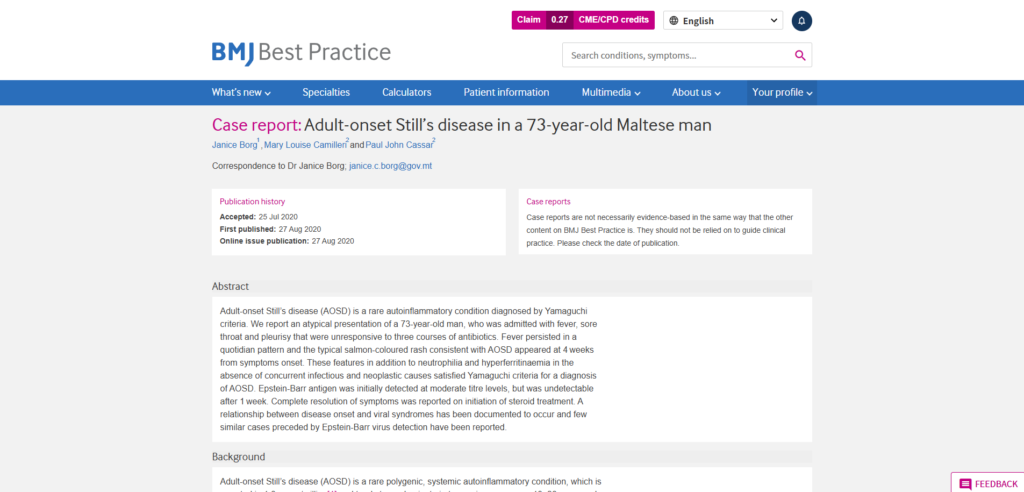The image size is (1024, 492).
Task: Go to the Calculators page
Action: pos(407,92)
